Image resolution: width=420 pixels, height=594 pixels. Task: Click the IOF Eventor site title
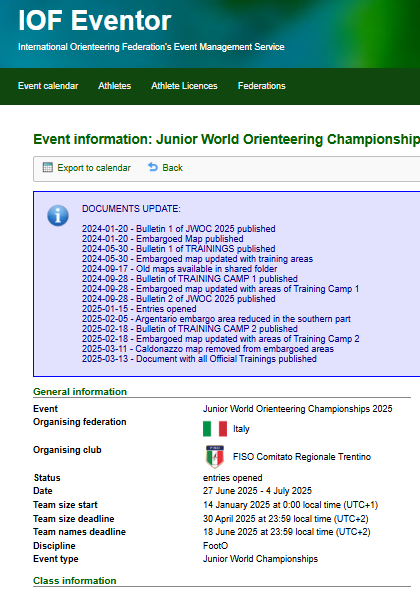pyautogui.click(x=95, y=20)
